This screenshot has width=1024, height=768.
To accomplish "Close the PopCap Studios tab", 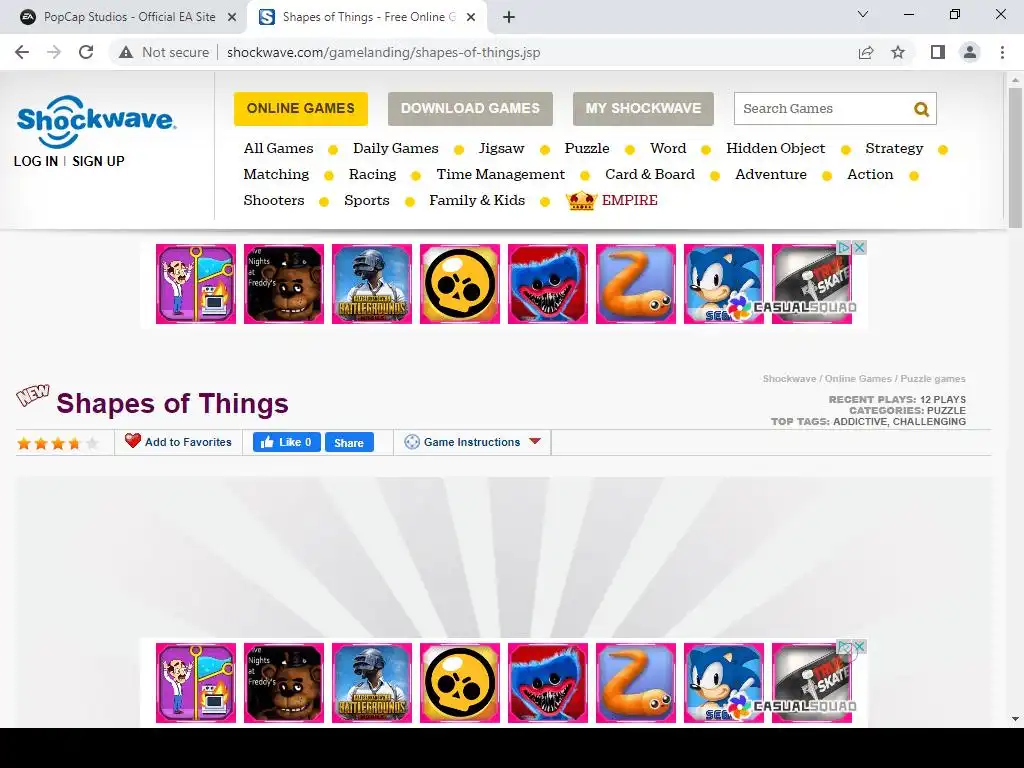I will (x=232, y=18).
